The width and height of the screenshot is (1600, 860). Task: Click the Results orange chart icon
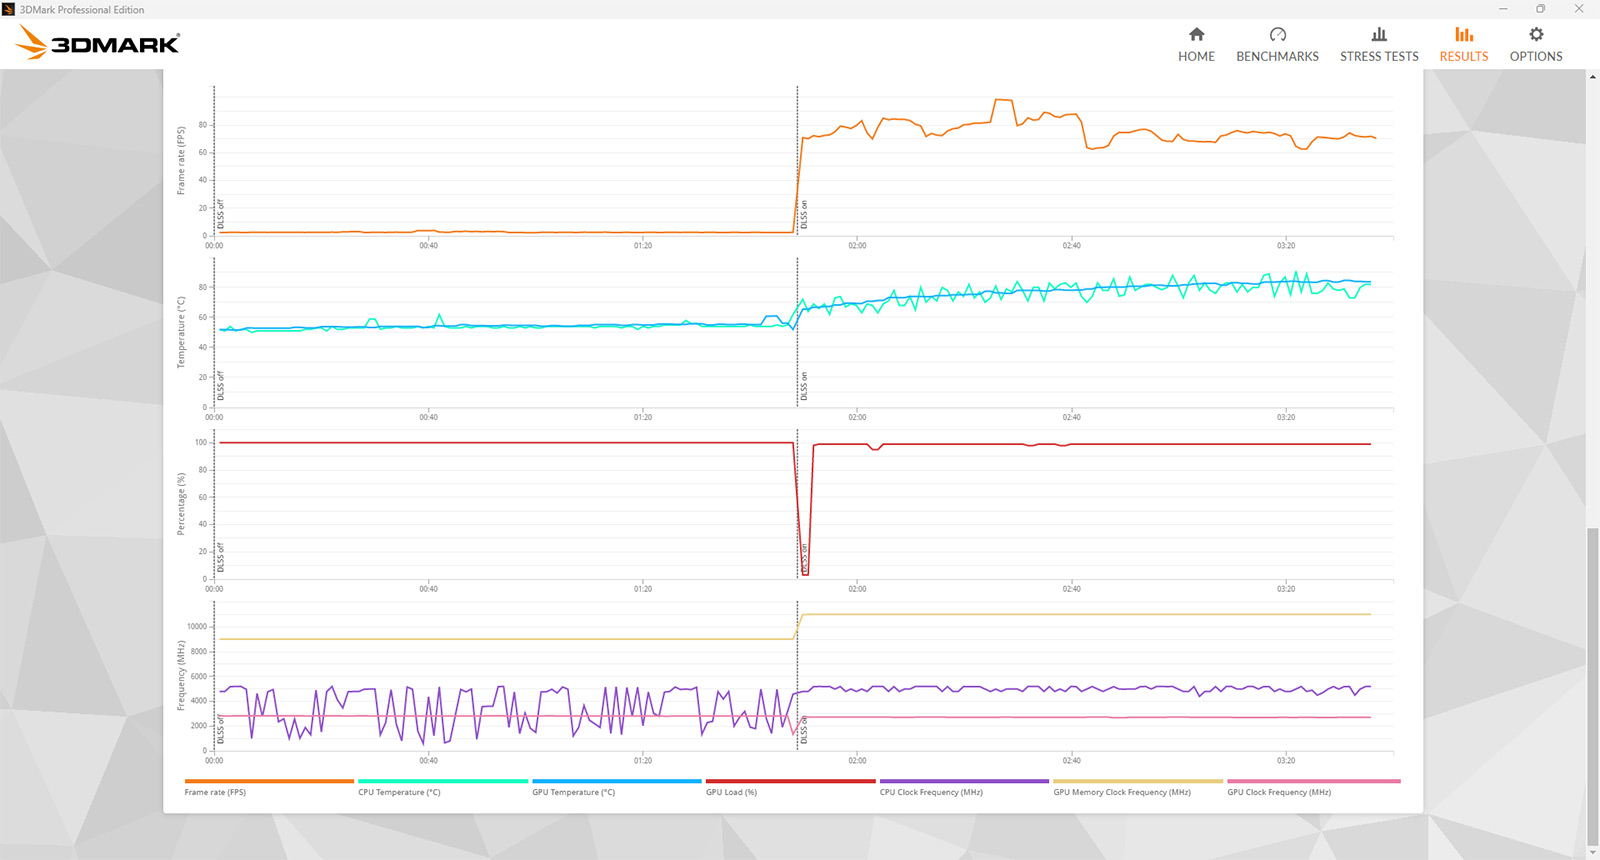click(x=1463, y=35)
